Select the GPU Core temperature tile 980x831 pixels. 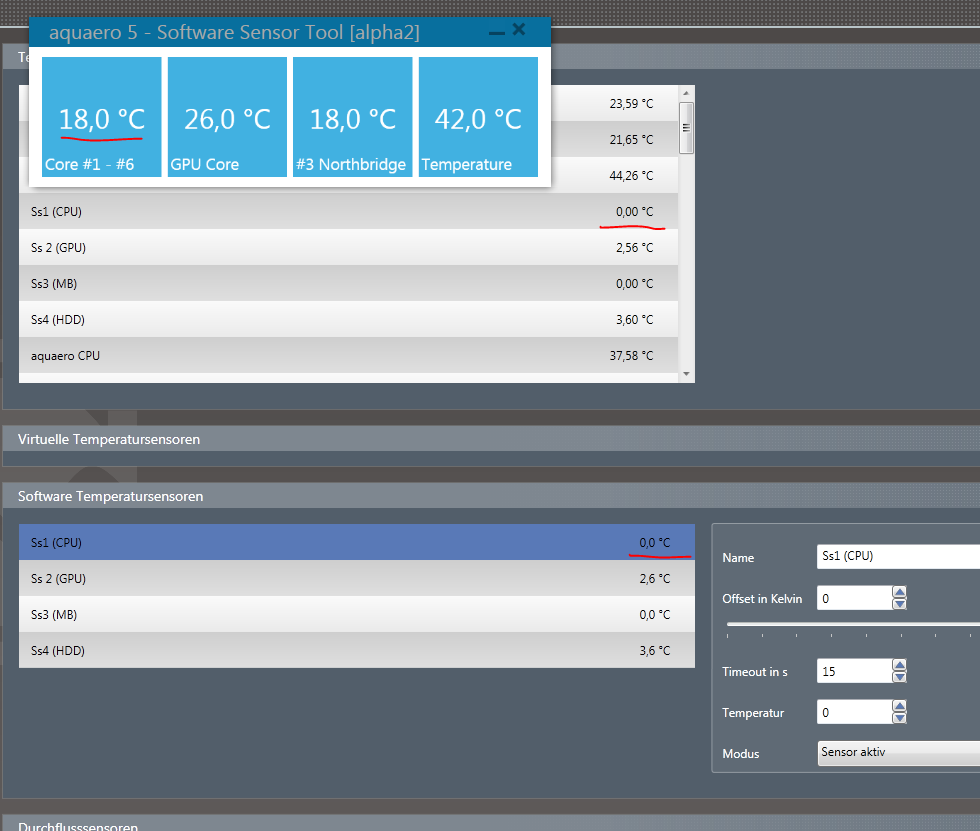tap(227, 117)
